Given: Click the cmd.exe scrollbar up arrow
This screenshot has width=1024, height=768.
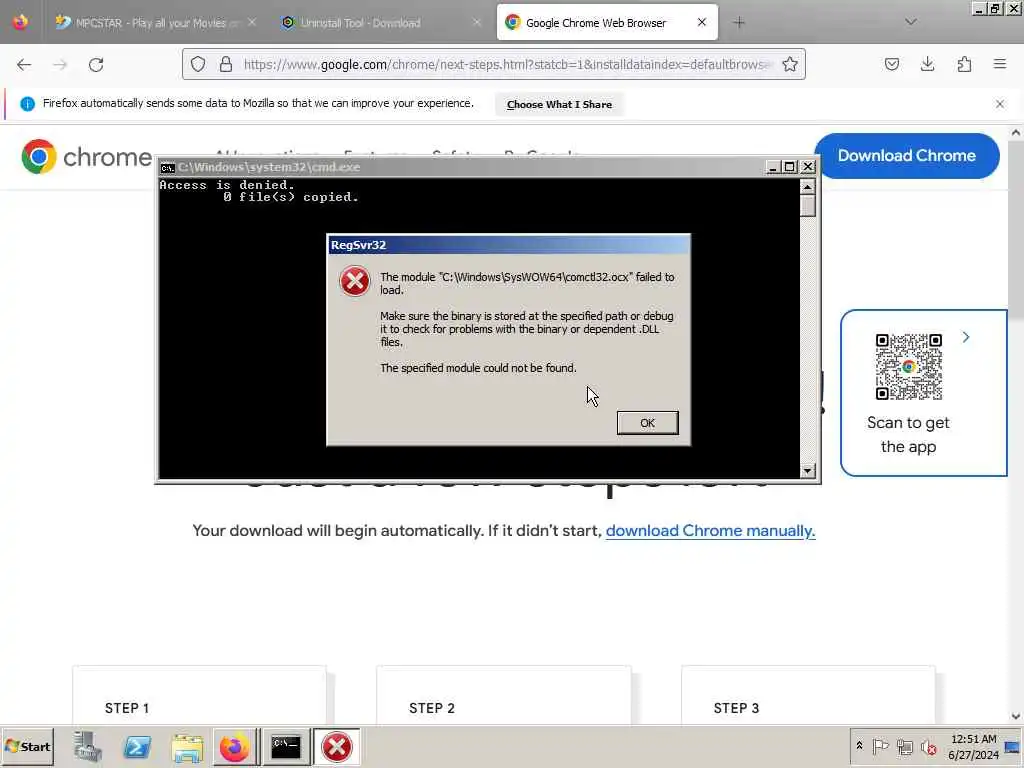Looking at the screenshot, I should pyautogui.click(x=808, y=187).
